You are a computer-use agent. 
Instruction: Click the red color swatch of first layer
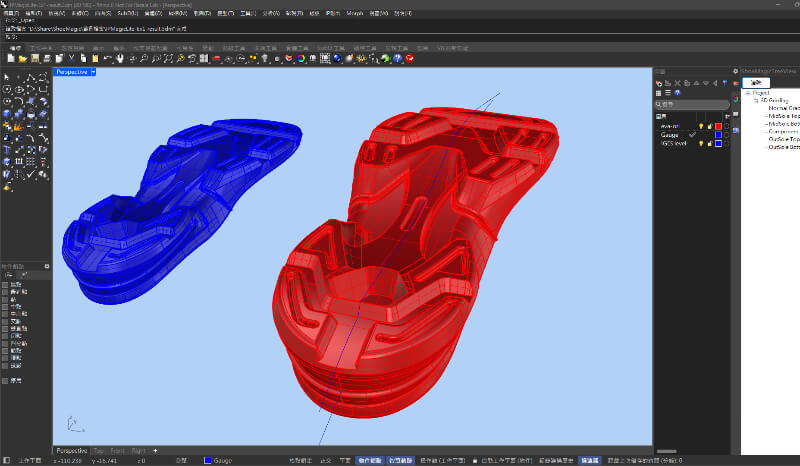(718, 126)
